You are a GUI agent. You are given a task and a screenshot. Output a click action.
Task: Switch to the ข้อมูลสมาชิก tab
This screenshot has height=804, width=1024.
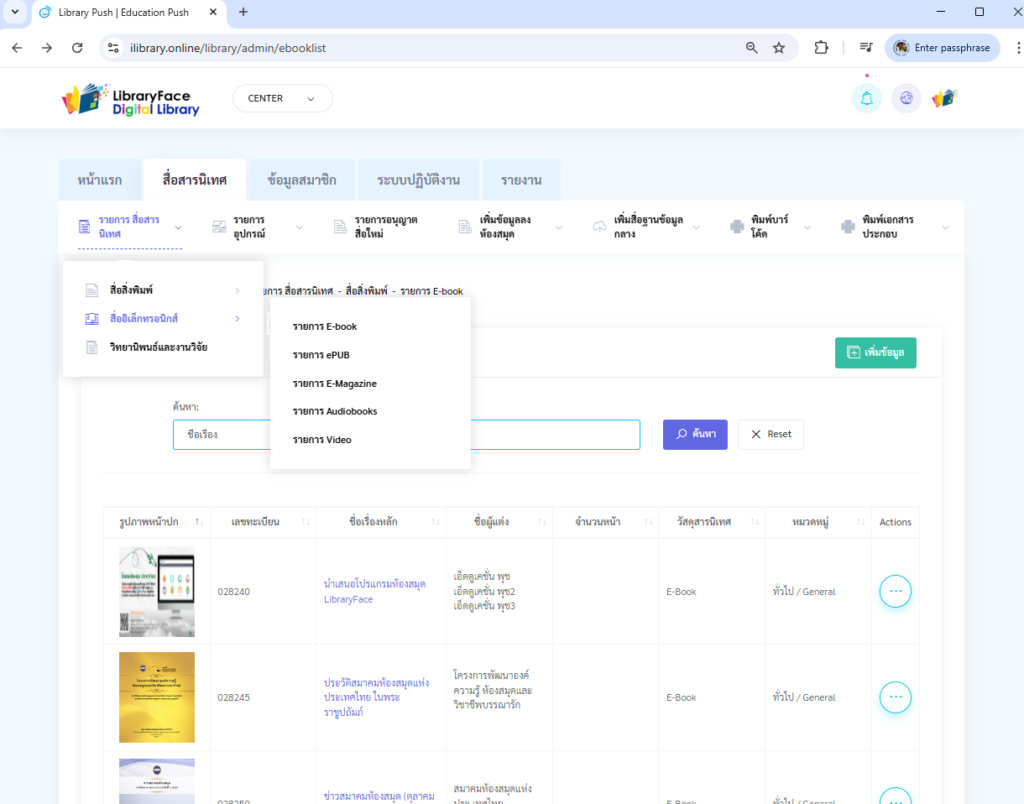[302, 181]
